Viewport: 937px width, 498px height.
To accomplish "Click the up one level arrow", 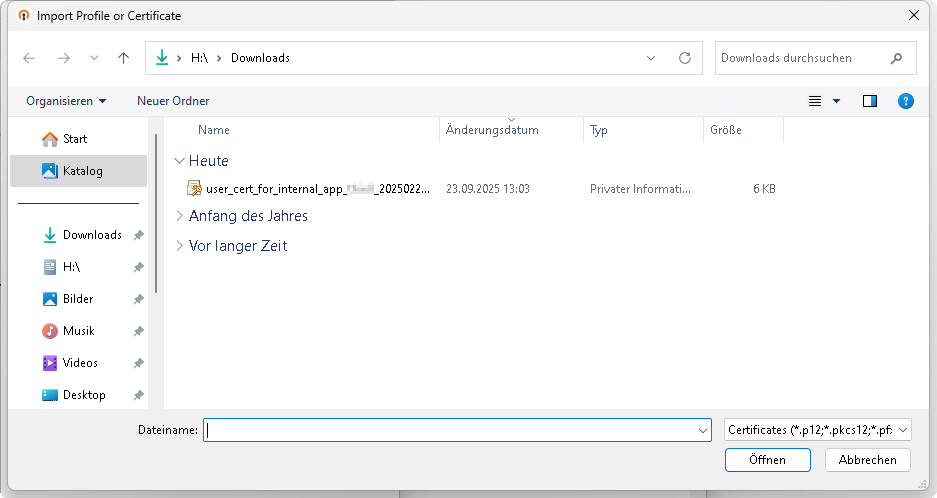I will pos(124,58).
